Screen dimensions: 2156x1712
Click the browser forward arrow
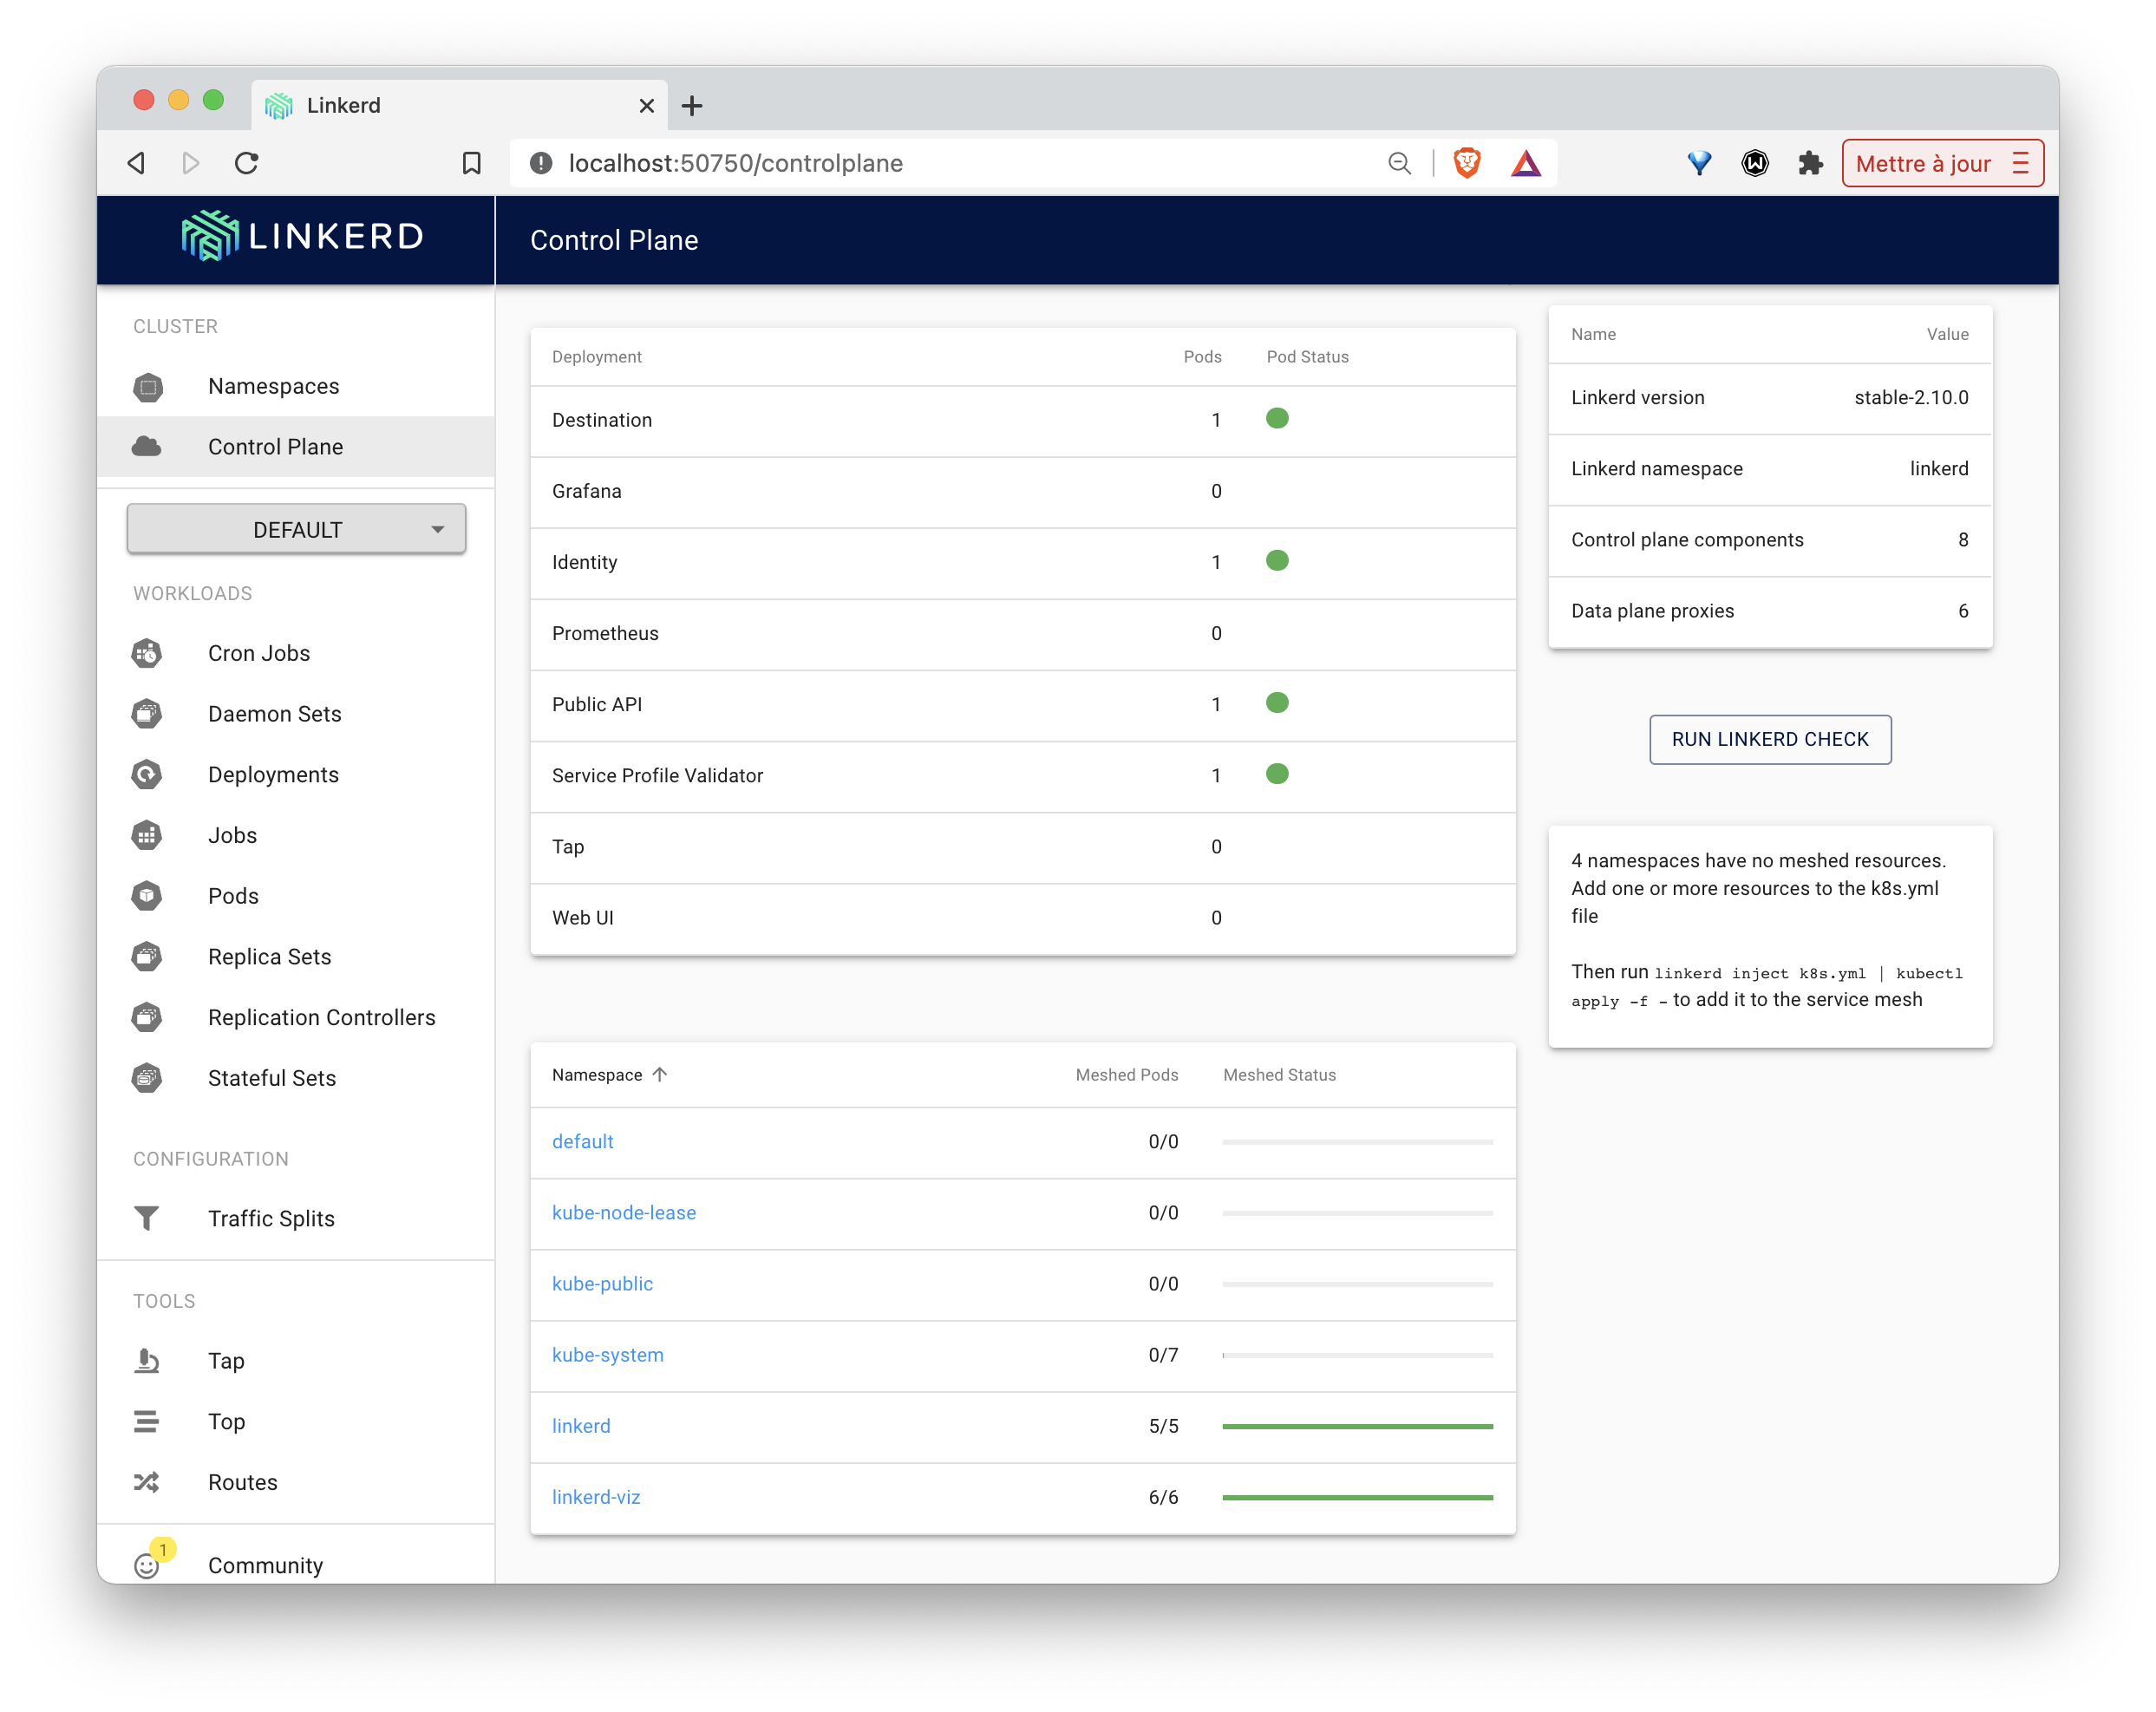click(x=191, y=163)
